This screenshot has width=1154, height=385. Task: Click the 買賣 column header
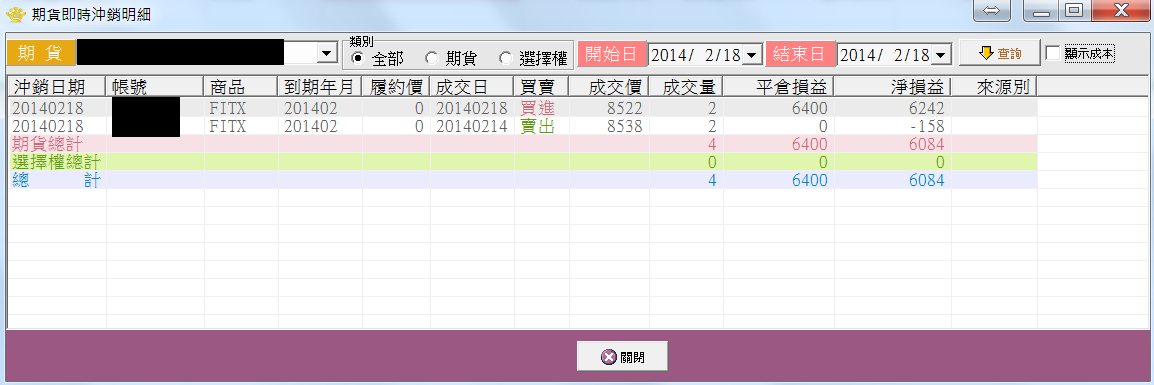(x=542, y=87)
